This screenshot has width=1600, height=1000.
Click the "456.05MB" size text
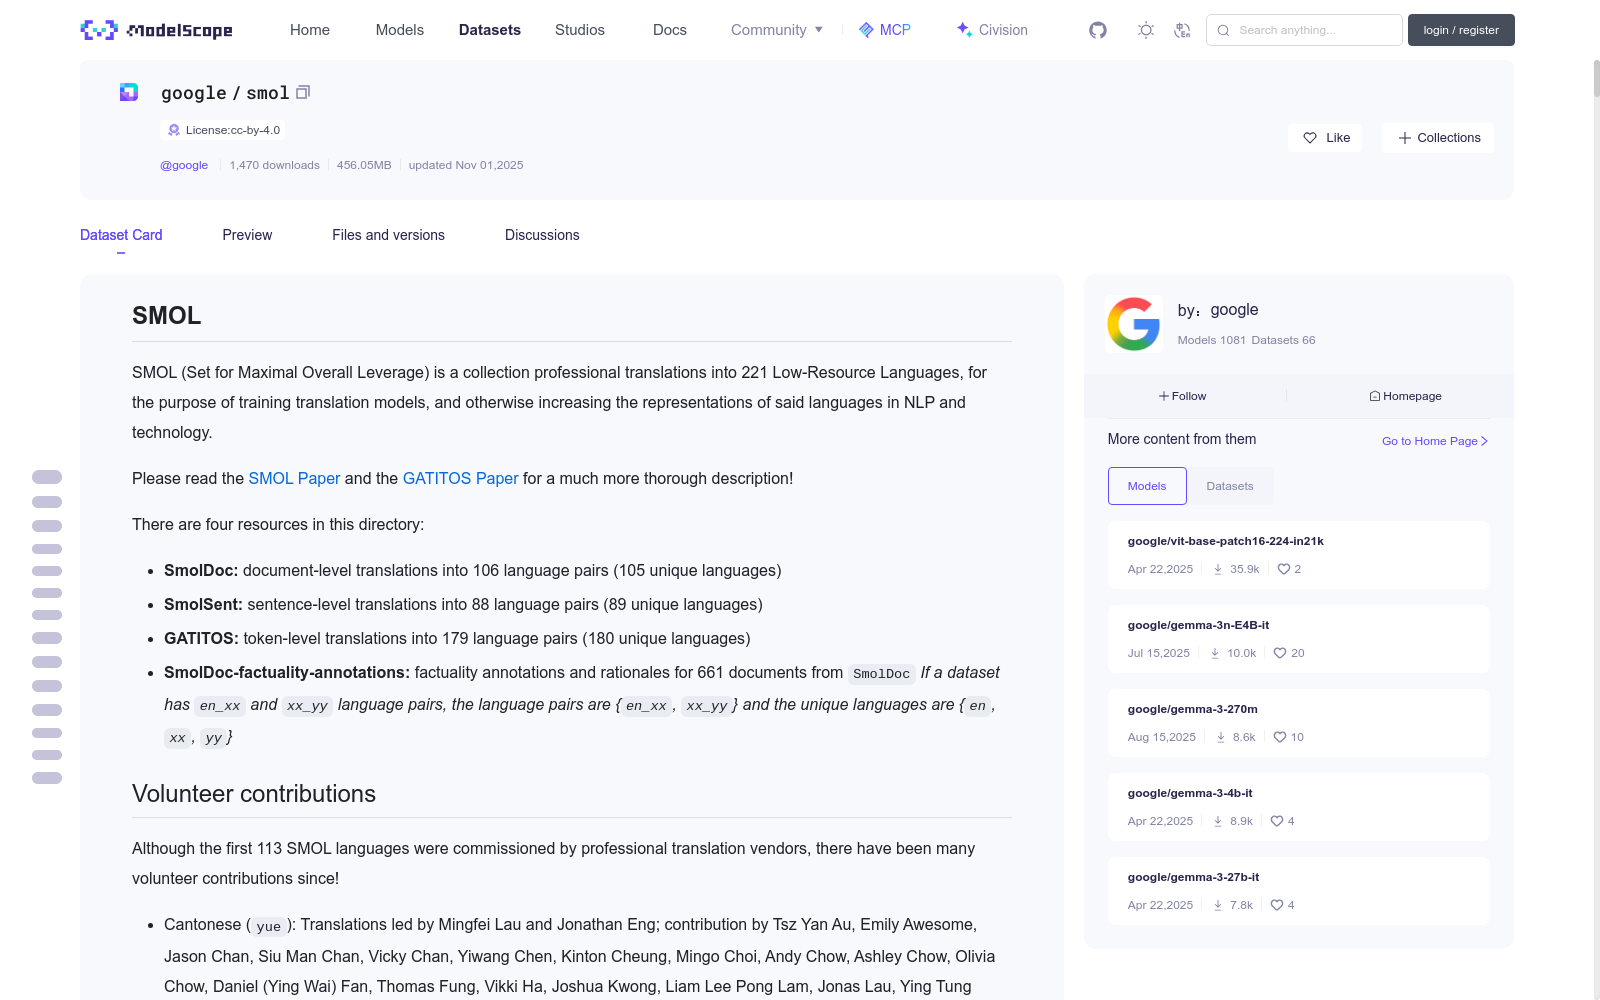tap(364, 165)
